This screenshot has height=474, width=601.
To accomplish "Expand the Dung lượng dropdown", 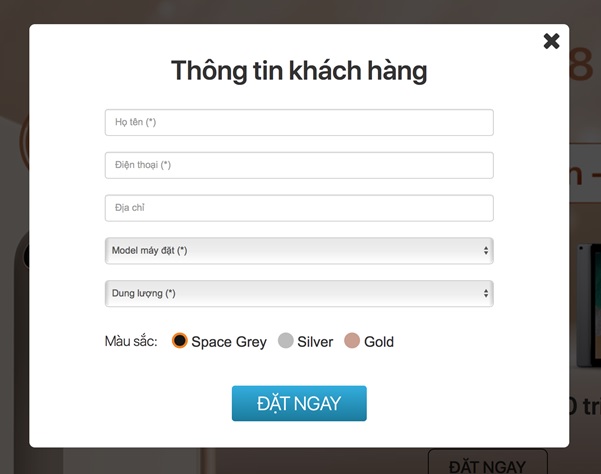I will pyautogui.click(x=299, y=294).
